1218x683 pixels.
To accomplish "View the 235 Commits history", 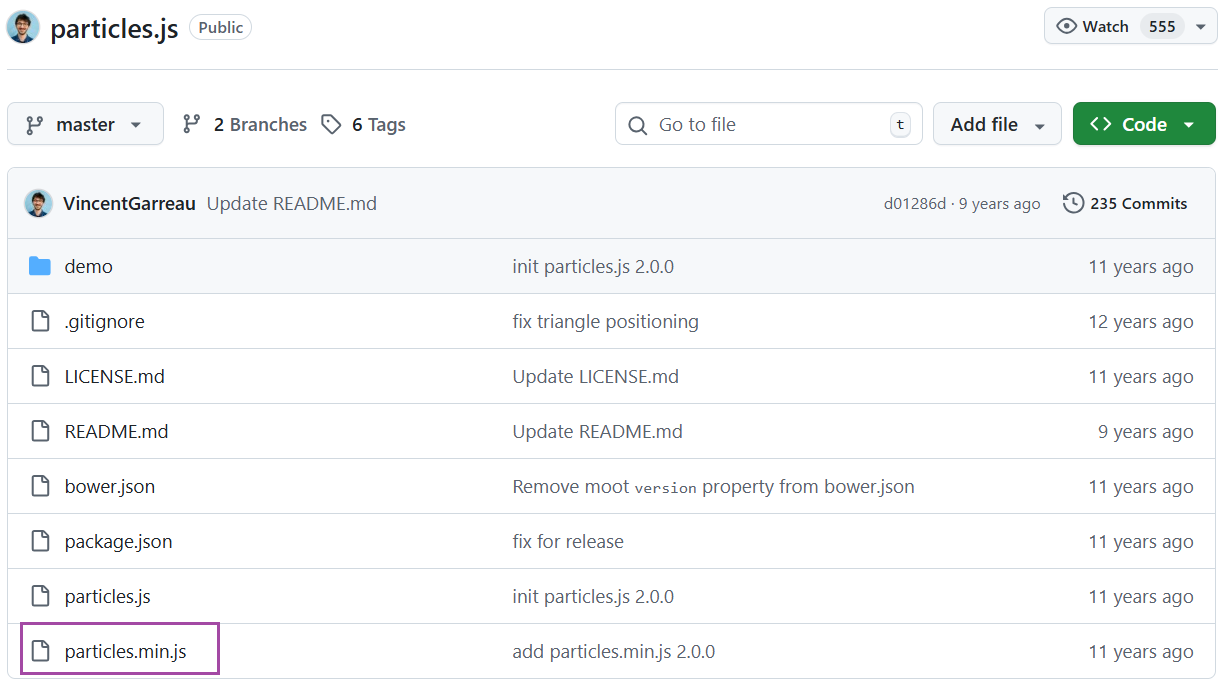I will (x=1126, y=203).
